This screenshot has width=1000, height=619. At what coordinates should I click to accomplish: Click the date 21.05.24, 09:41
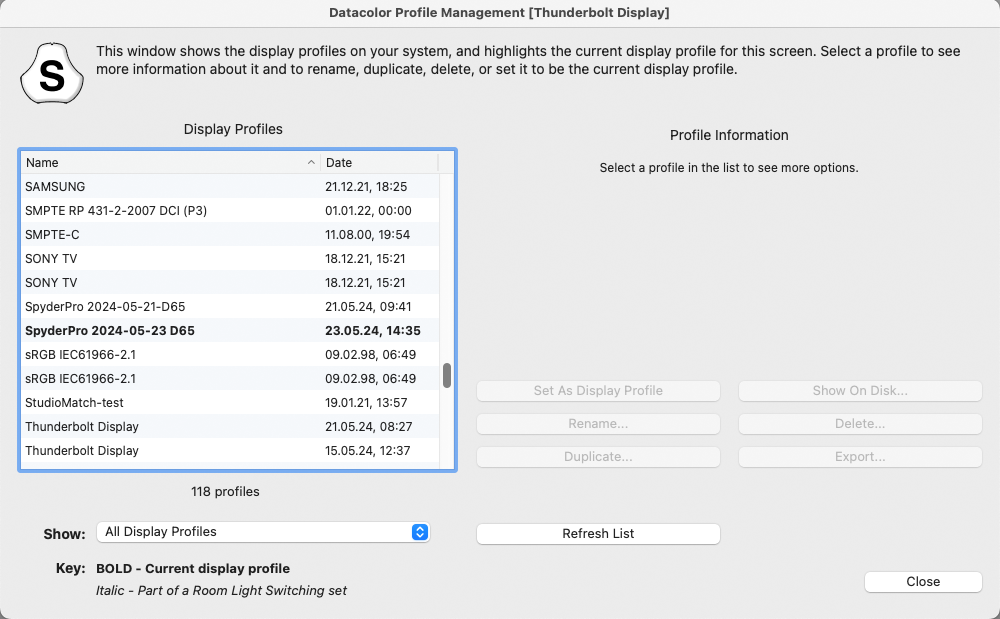368,307
